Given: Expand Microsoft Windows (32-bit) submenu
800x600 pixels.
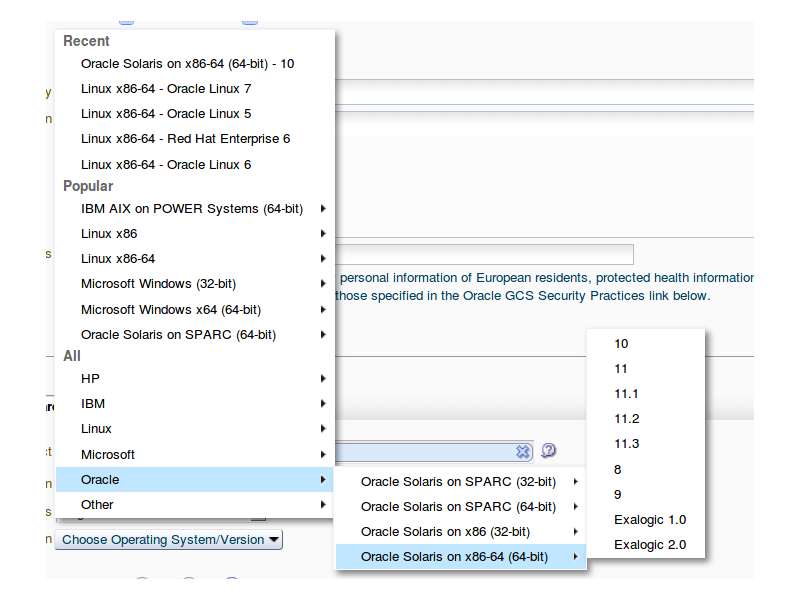Looking at the screenshot, I should click(195, 284).
